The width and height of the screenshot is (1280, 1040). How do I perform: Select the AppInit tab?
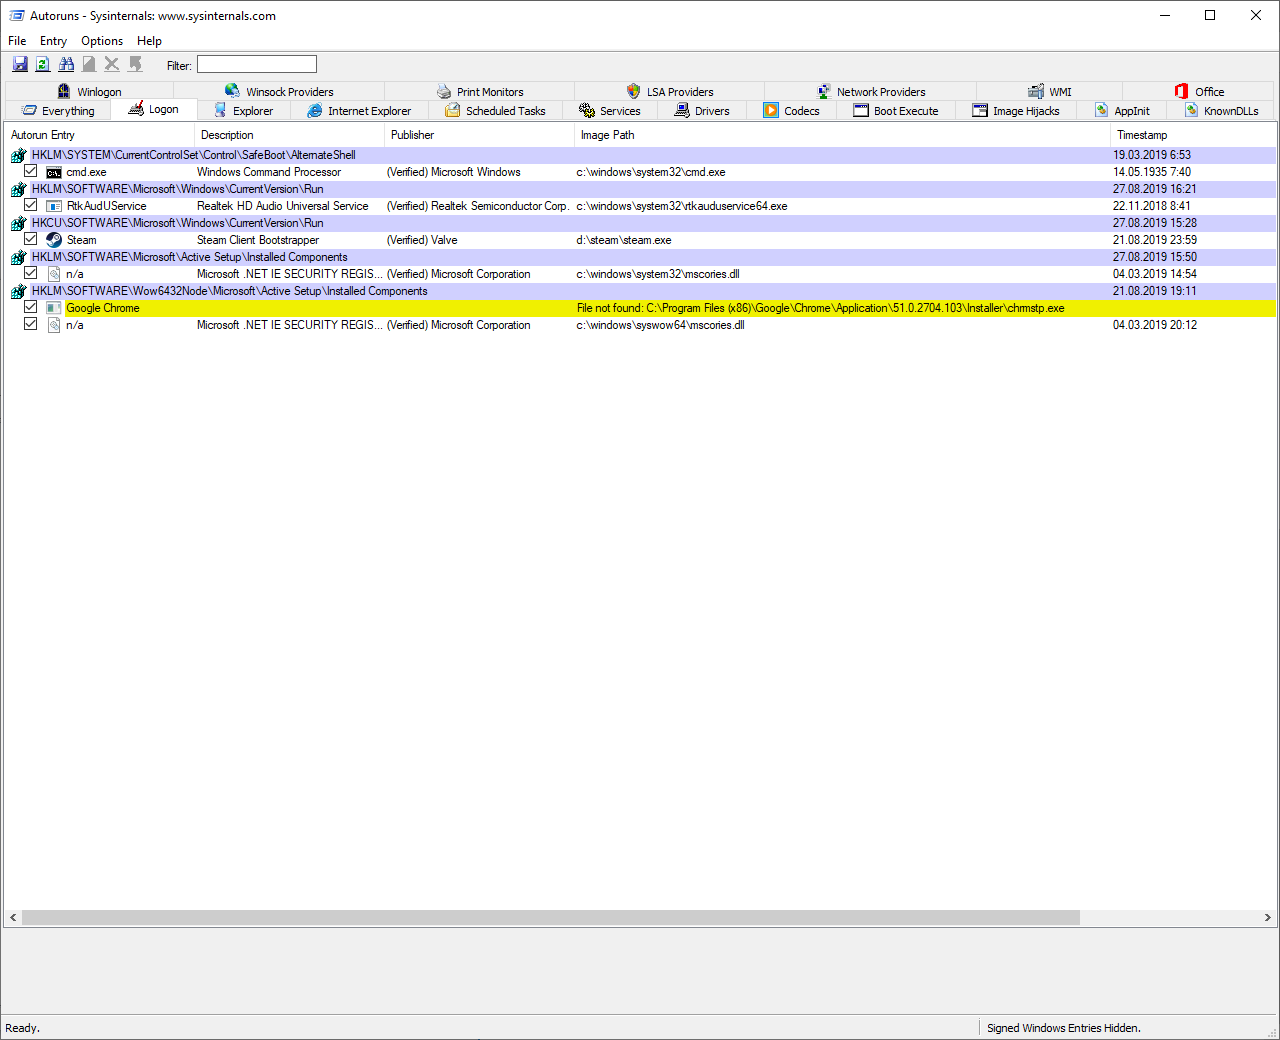click(x=1123, y=111)
